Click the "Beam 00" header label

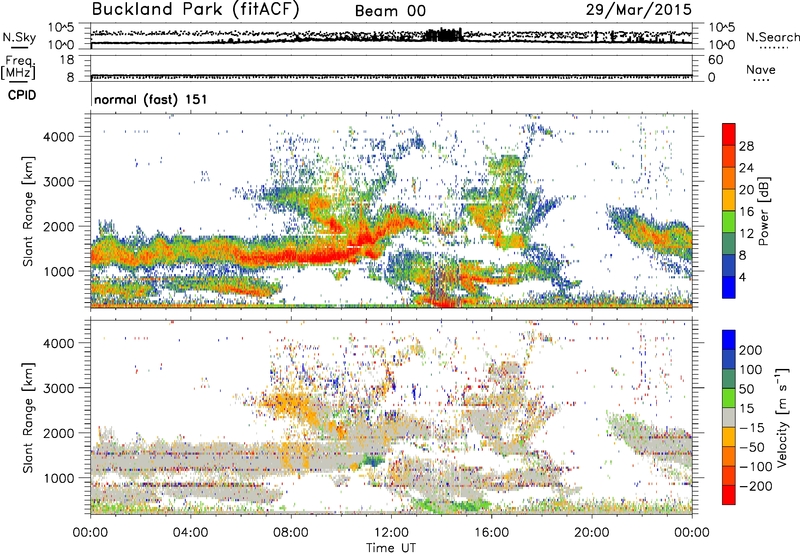(390, 11)
